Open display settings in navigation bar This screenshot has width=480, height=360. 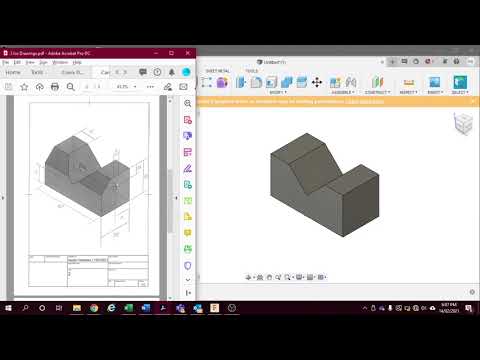tap(299, 277)
